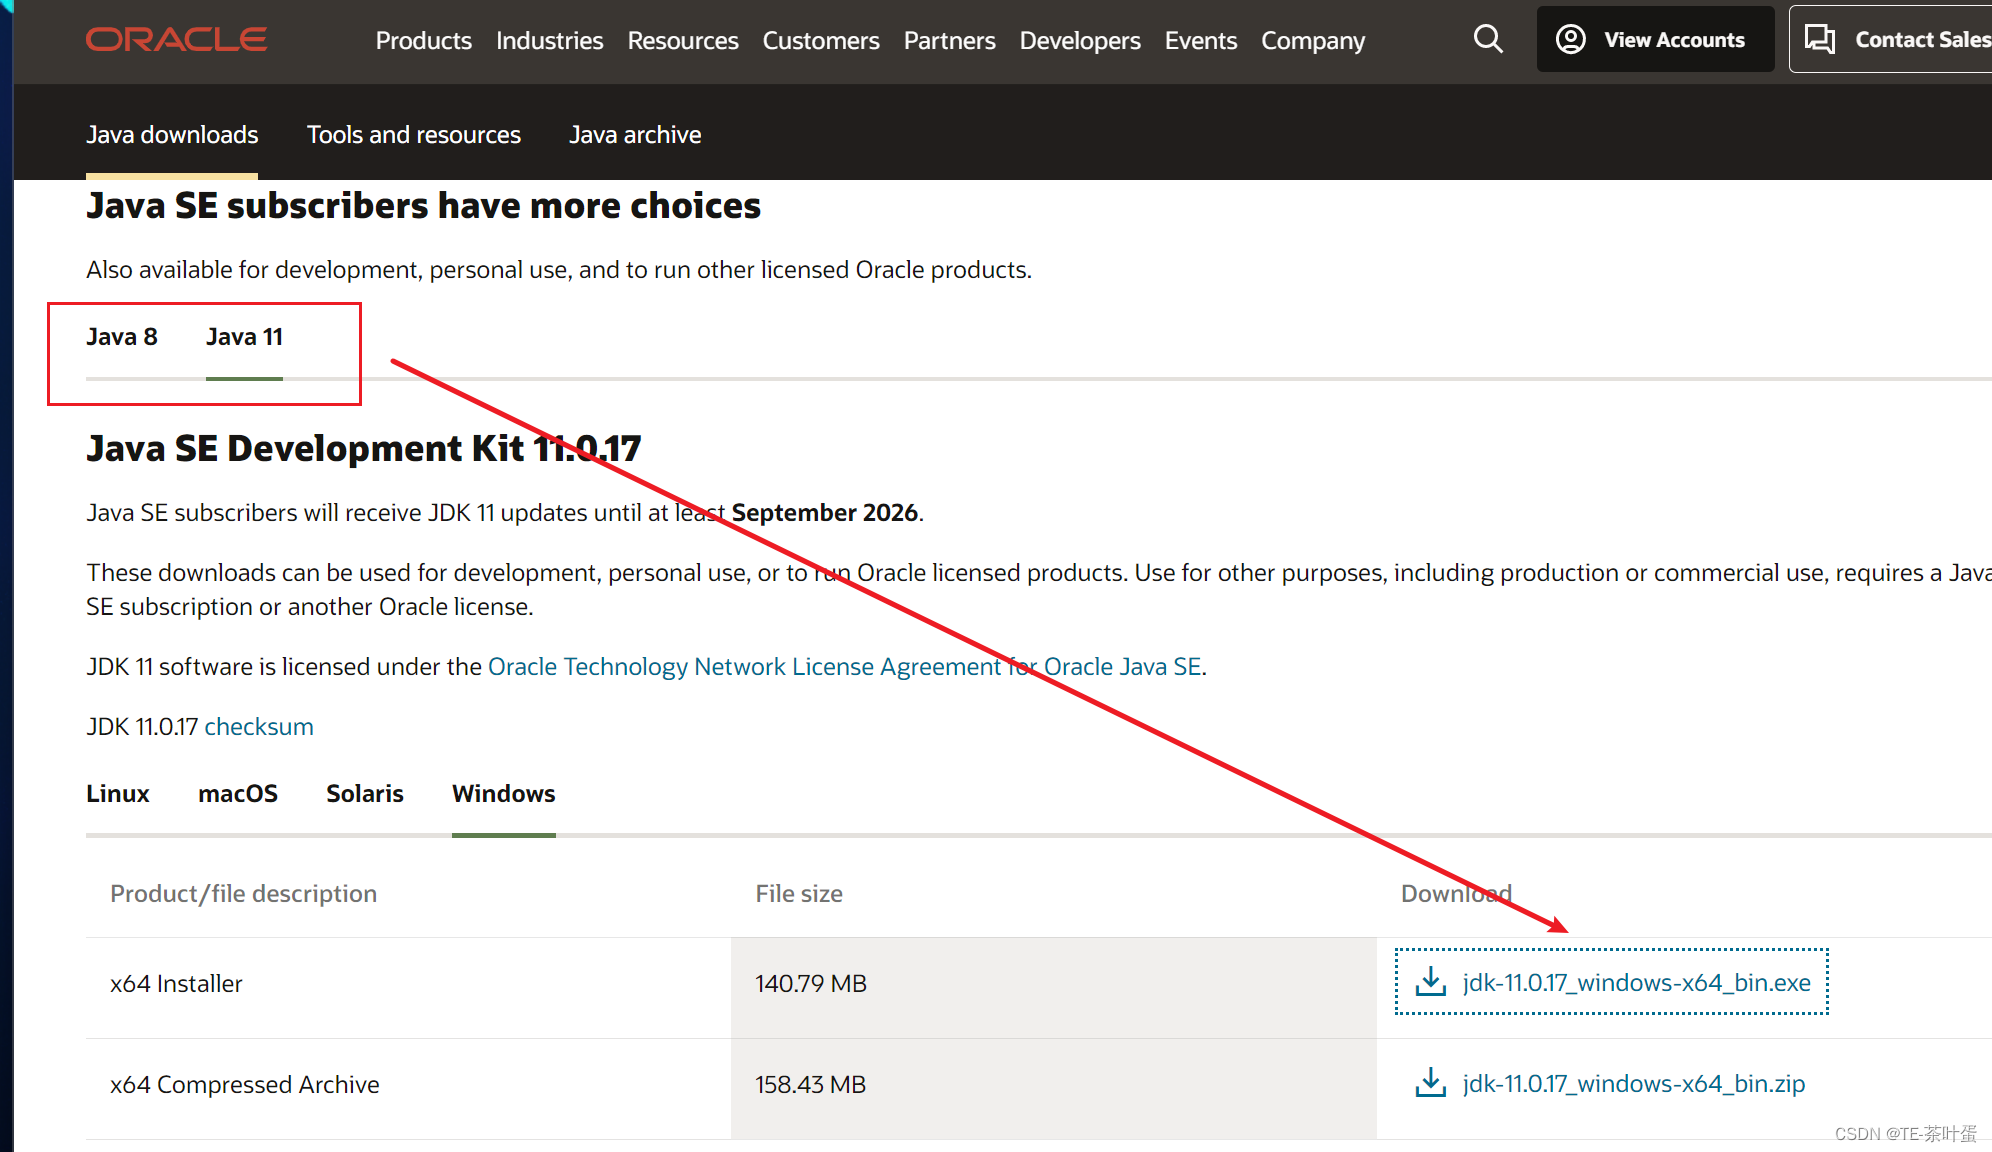Viewport: 1992px width, 1152px height.
Task: Select the Java 11 tab
Action: pyautogui.click(x=244, y=337)
